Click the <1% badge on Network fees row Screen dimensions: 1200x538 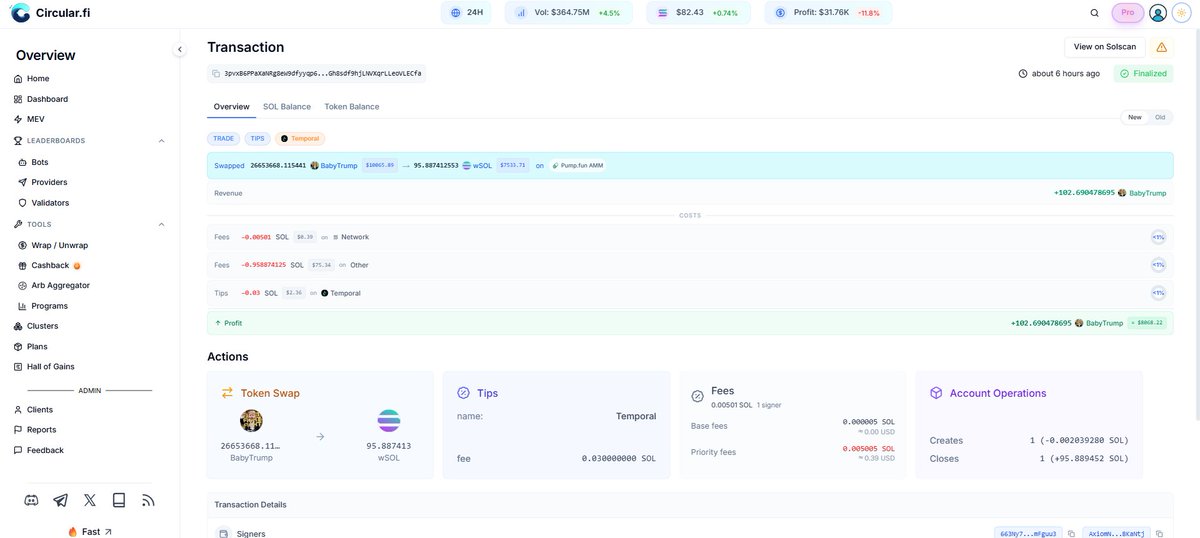1158,237
